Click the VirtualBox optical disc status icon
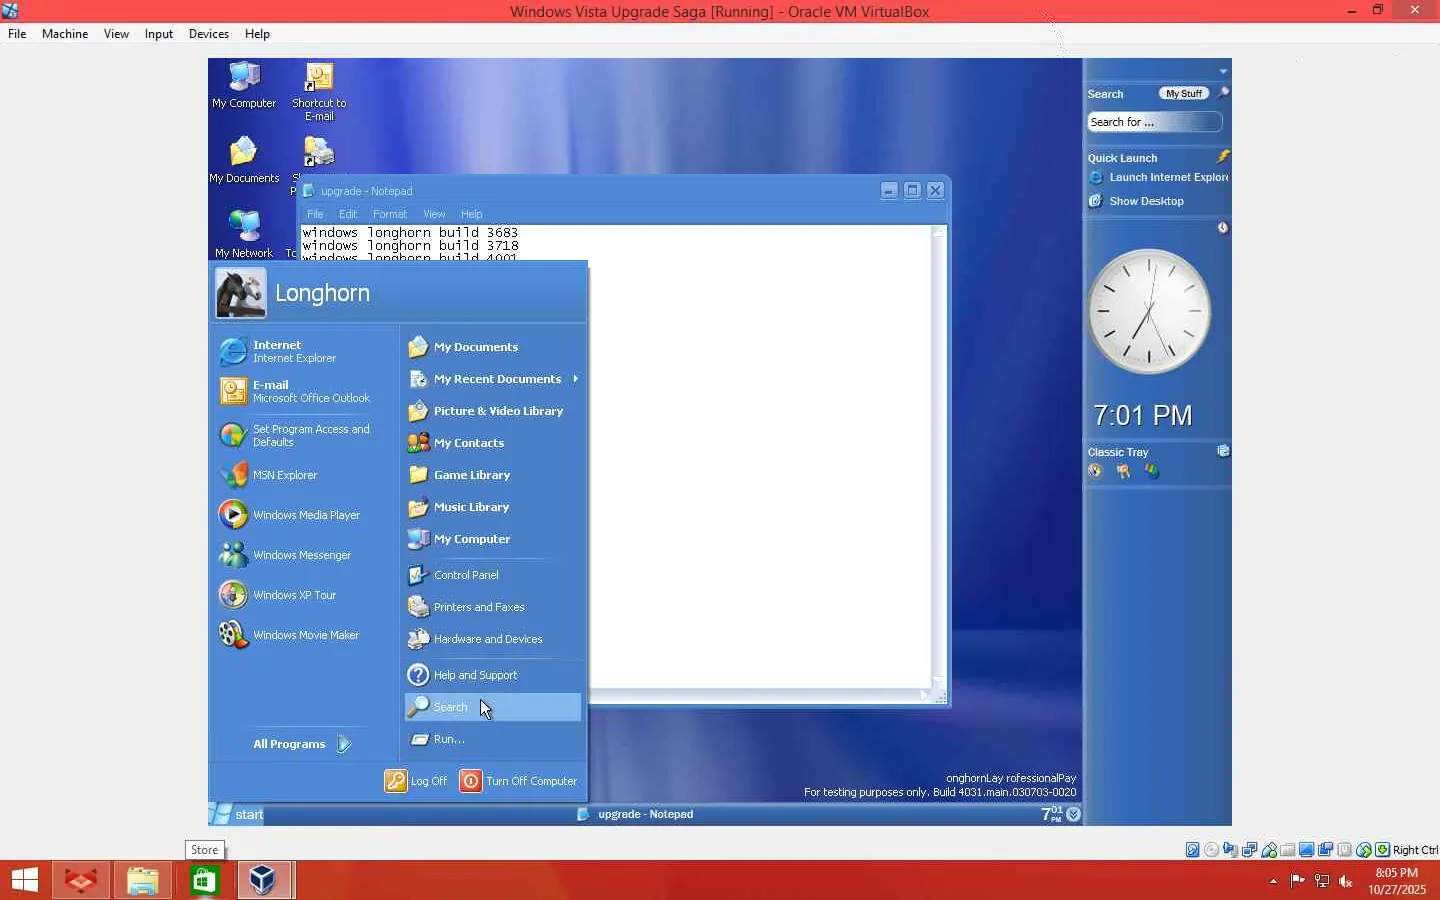The image size is (1440, 900). 1212,850
